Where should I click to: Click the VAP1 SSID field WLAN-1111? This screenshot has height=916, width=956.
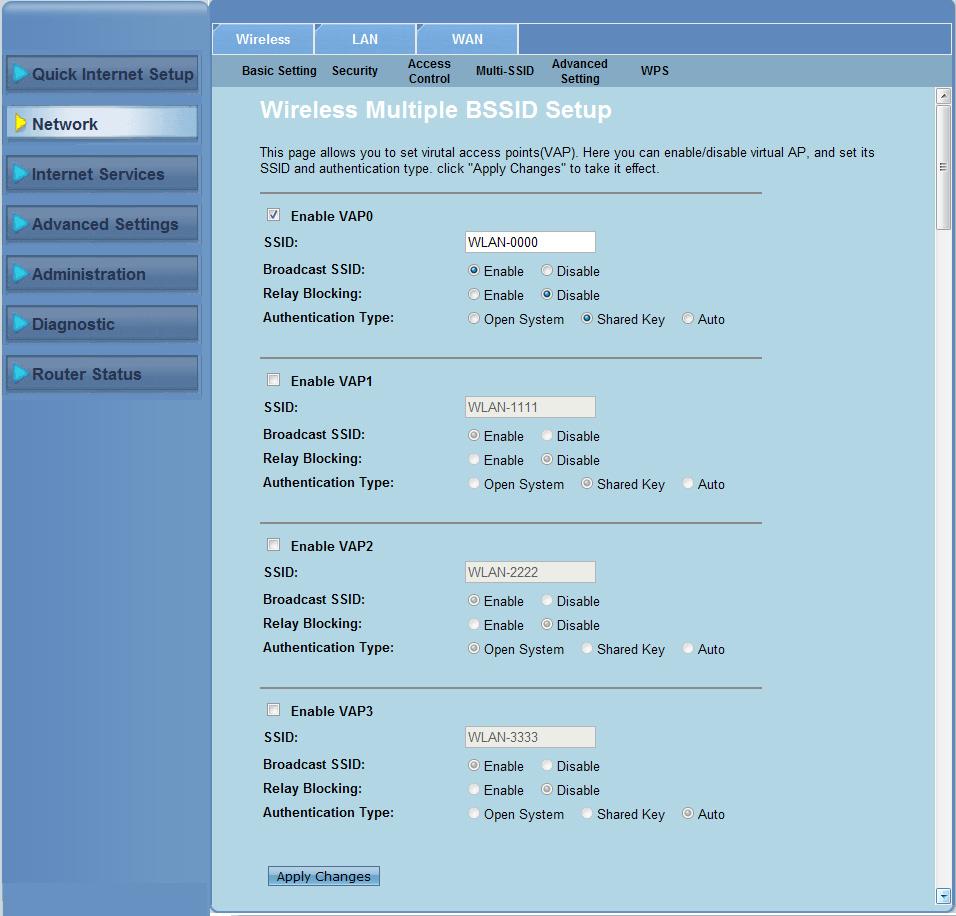pos(530,407)
